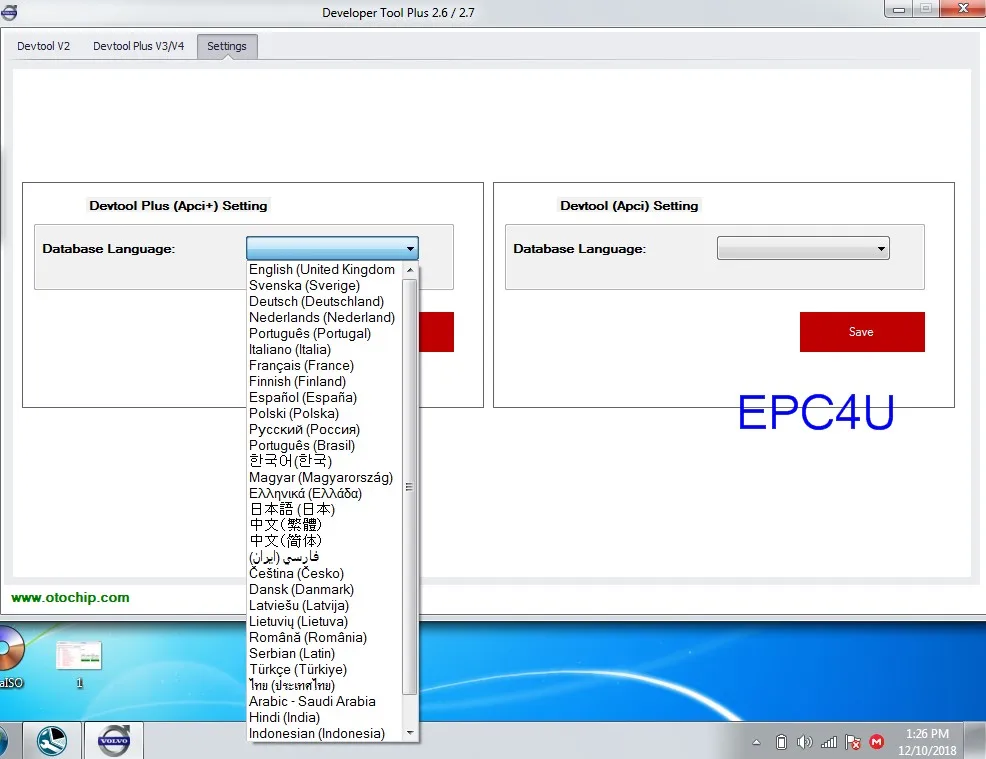The image size is (986, 759).
Task: Open the desktop file icon named 1
Action: click(x=79, y=664)
